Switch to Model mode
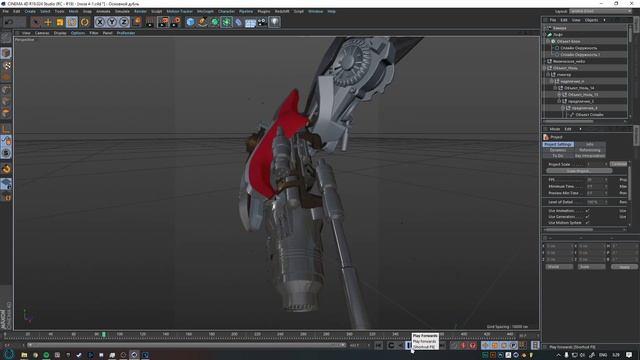The height and width of the screenshot is (360, 640). pyautogui.click(x=6, y=53)
